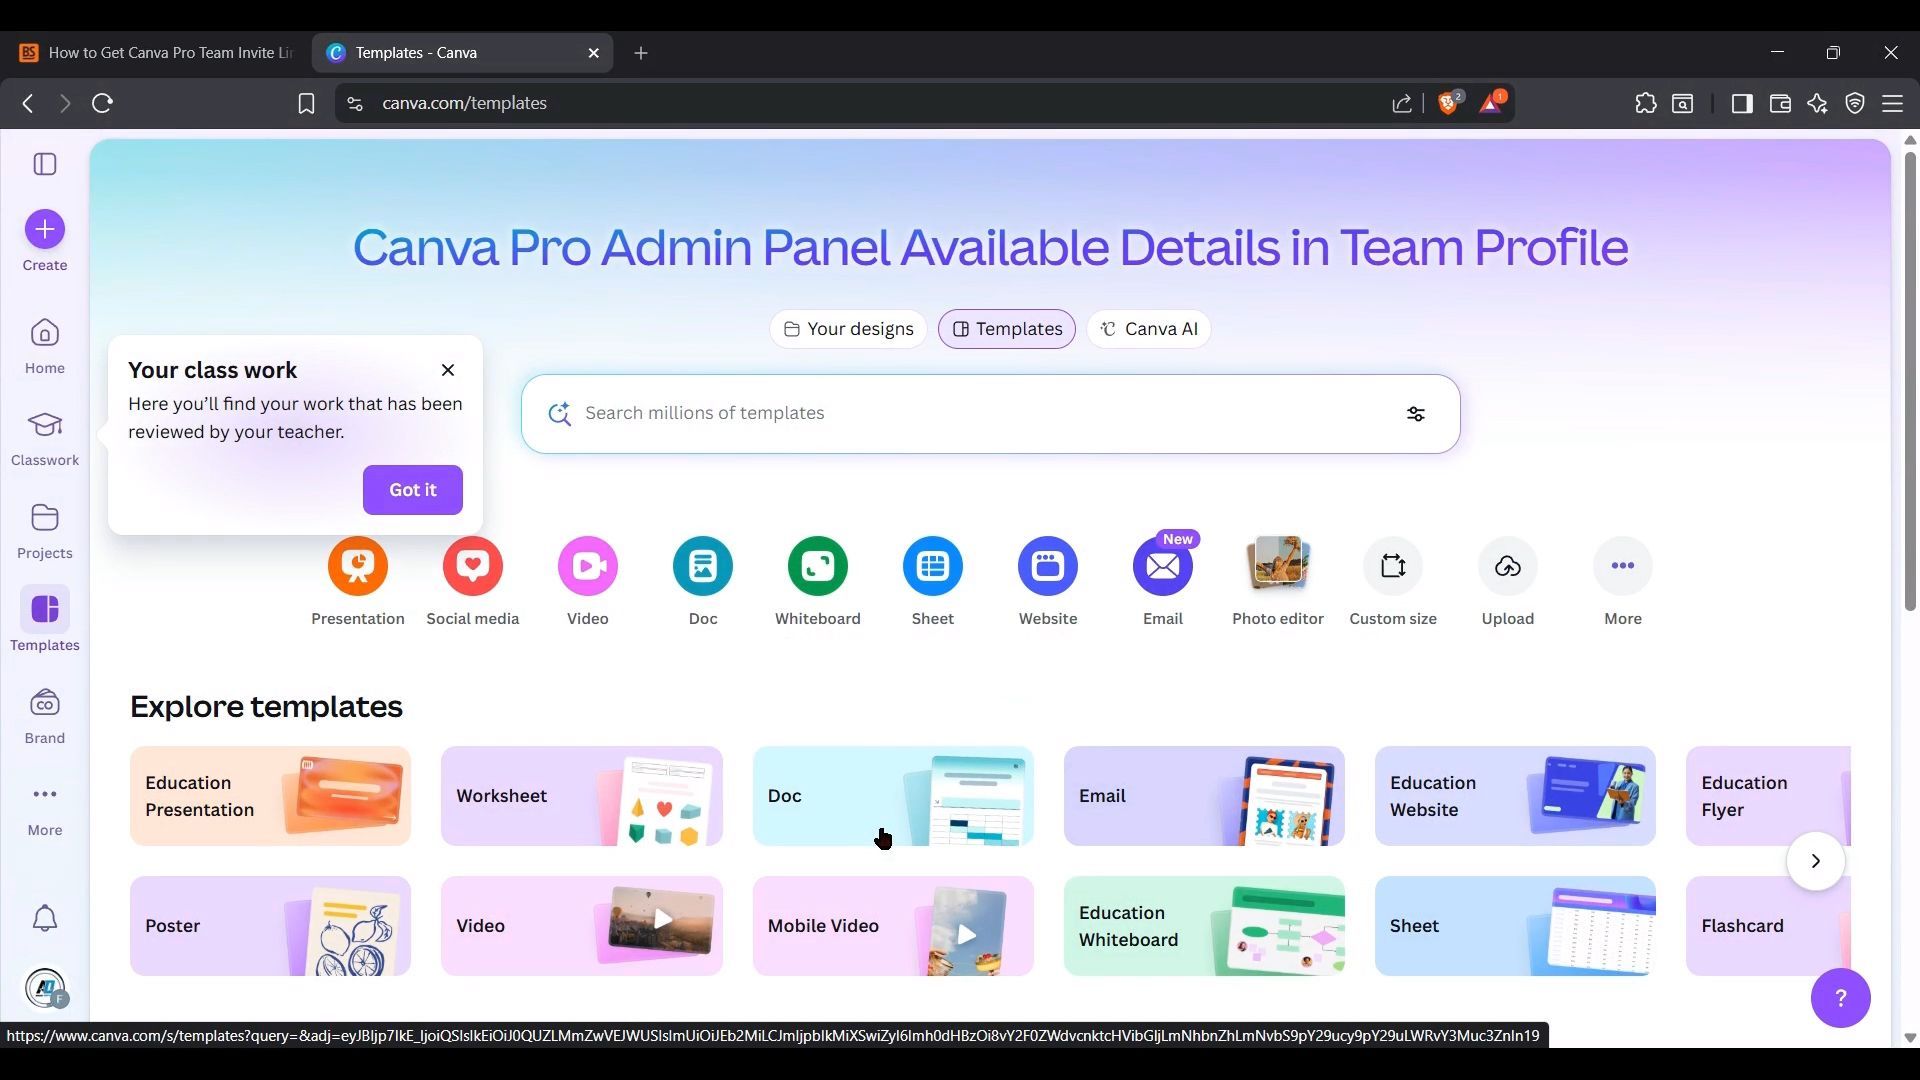Start a new Whiteboard design

(817, 566)
